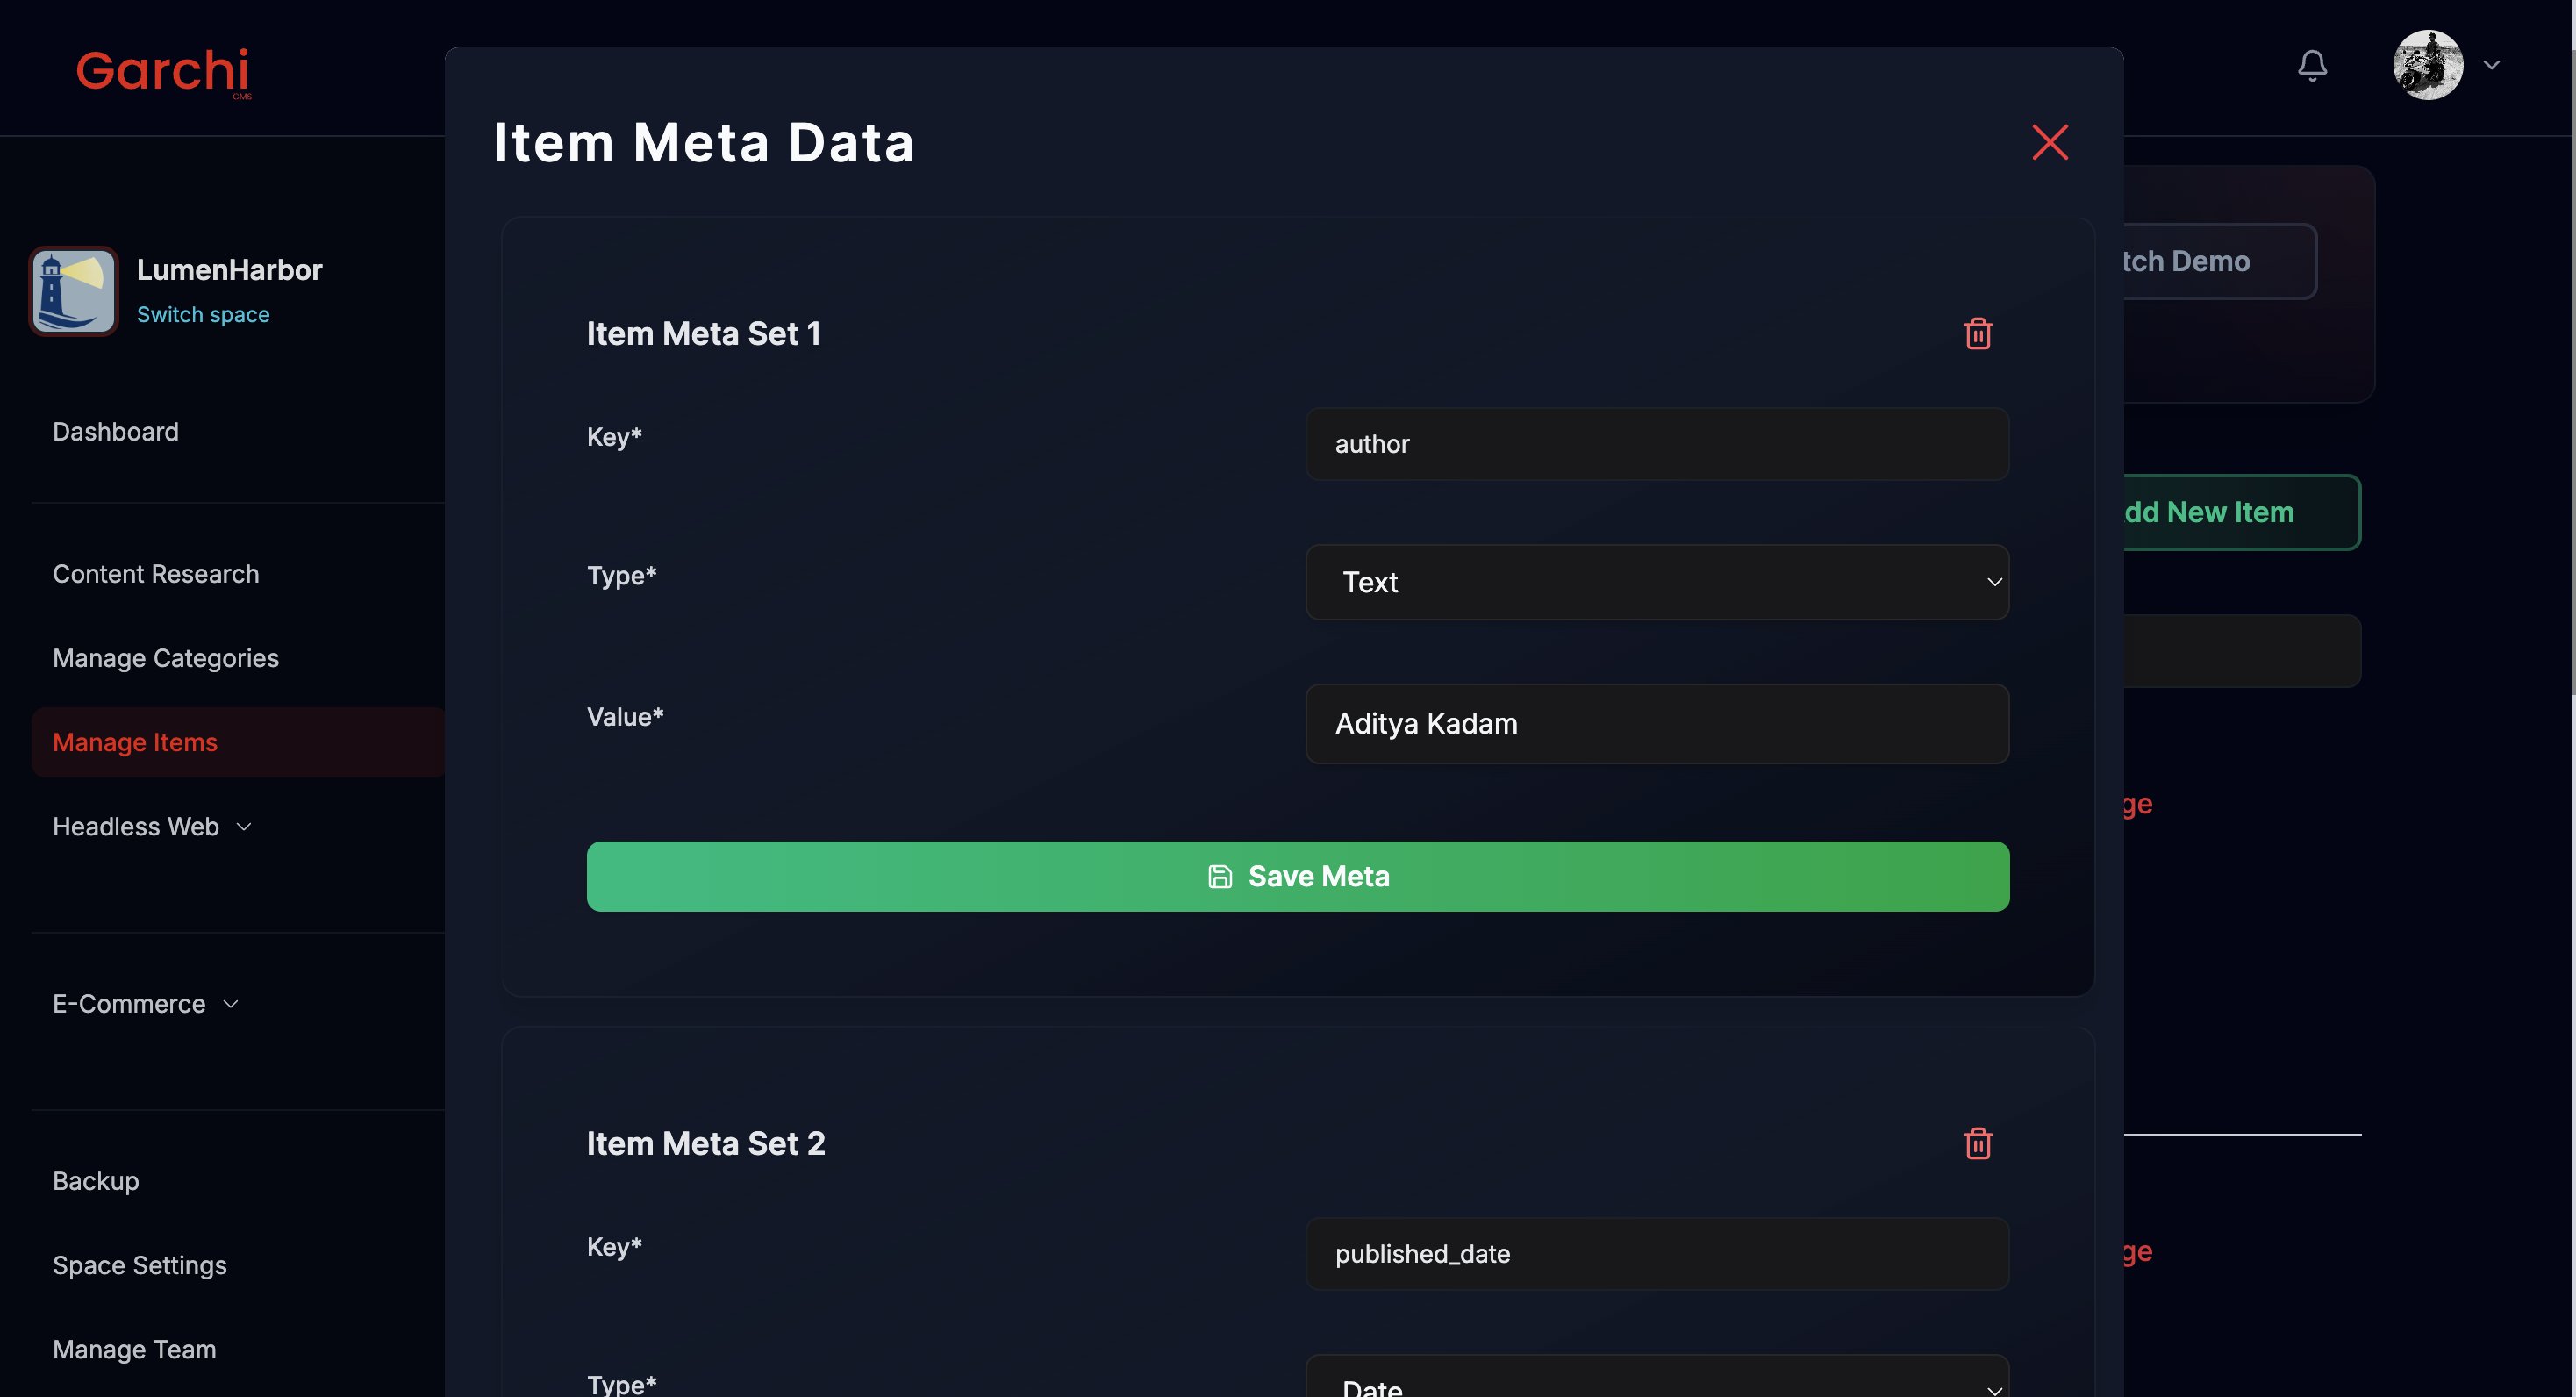
Task: Go to Manage Categories
Action: click(166, 658)
